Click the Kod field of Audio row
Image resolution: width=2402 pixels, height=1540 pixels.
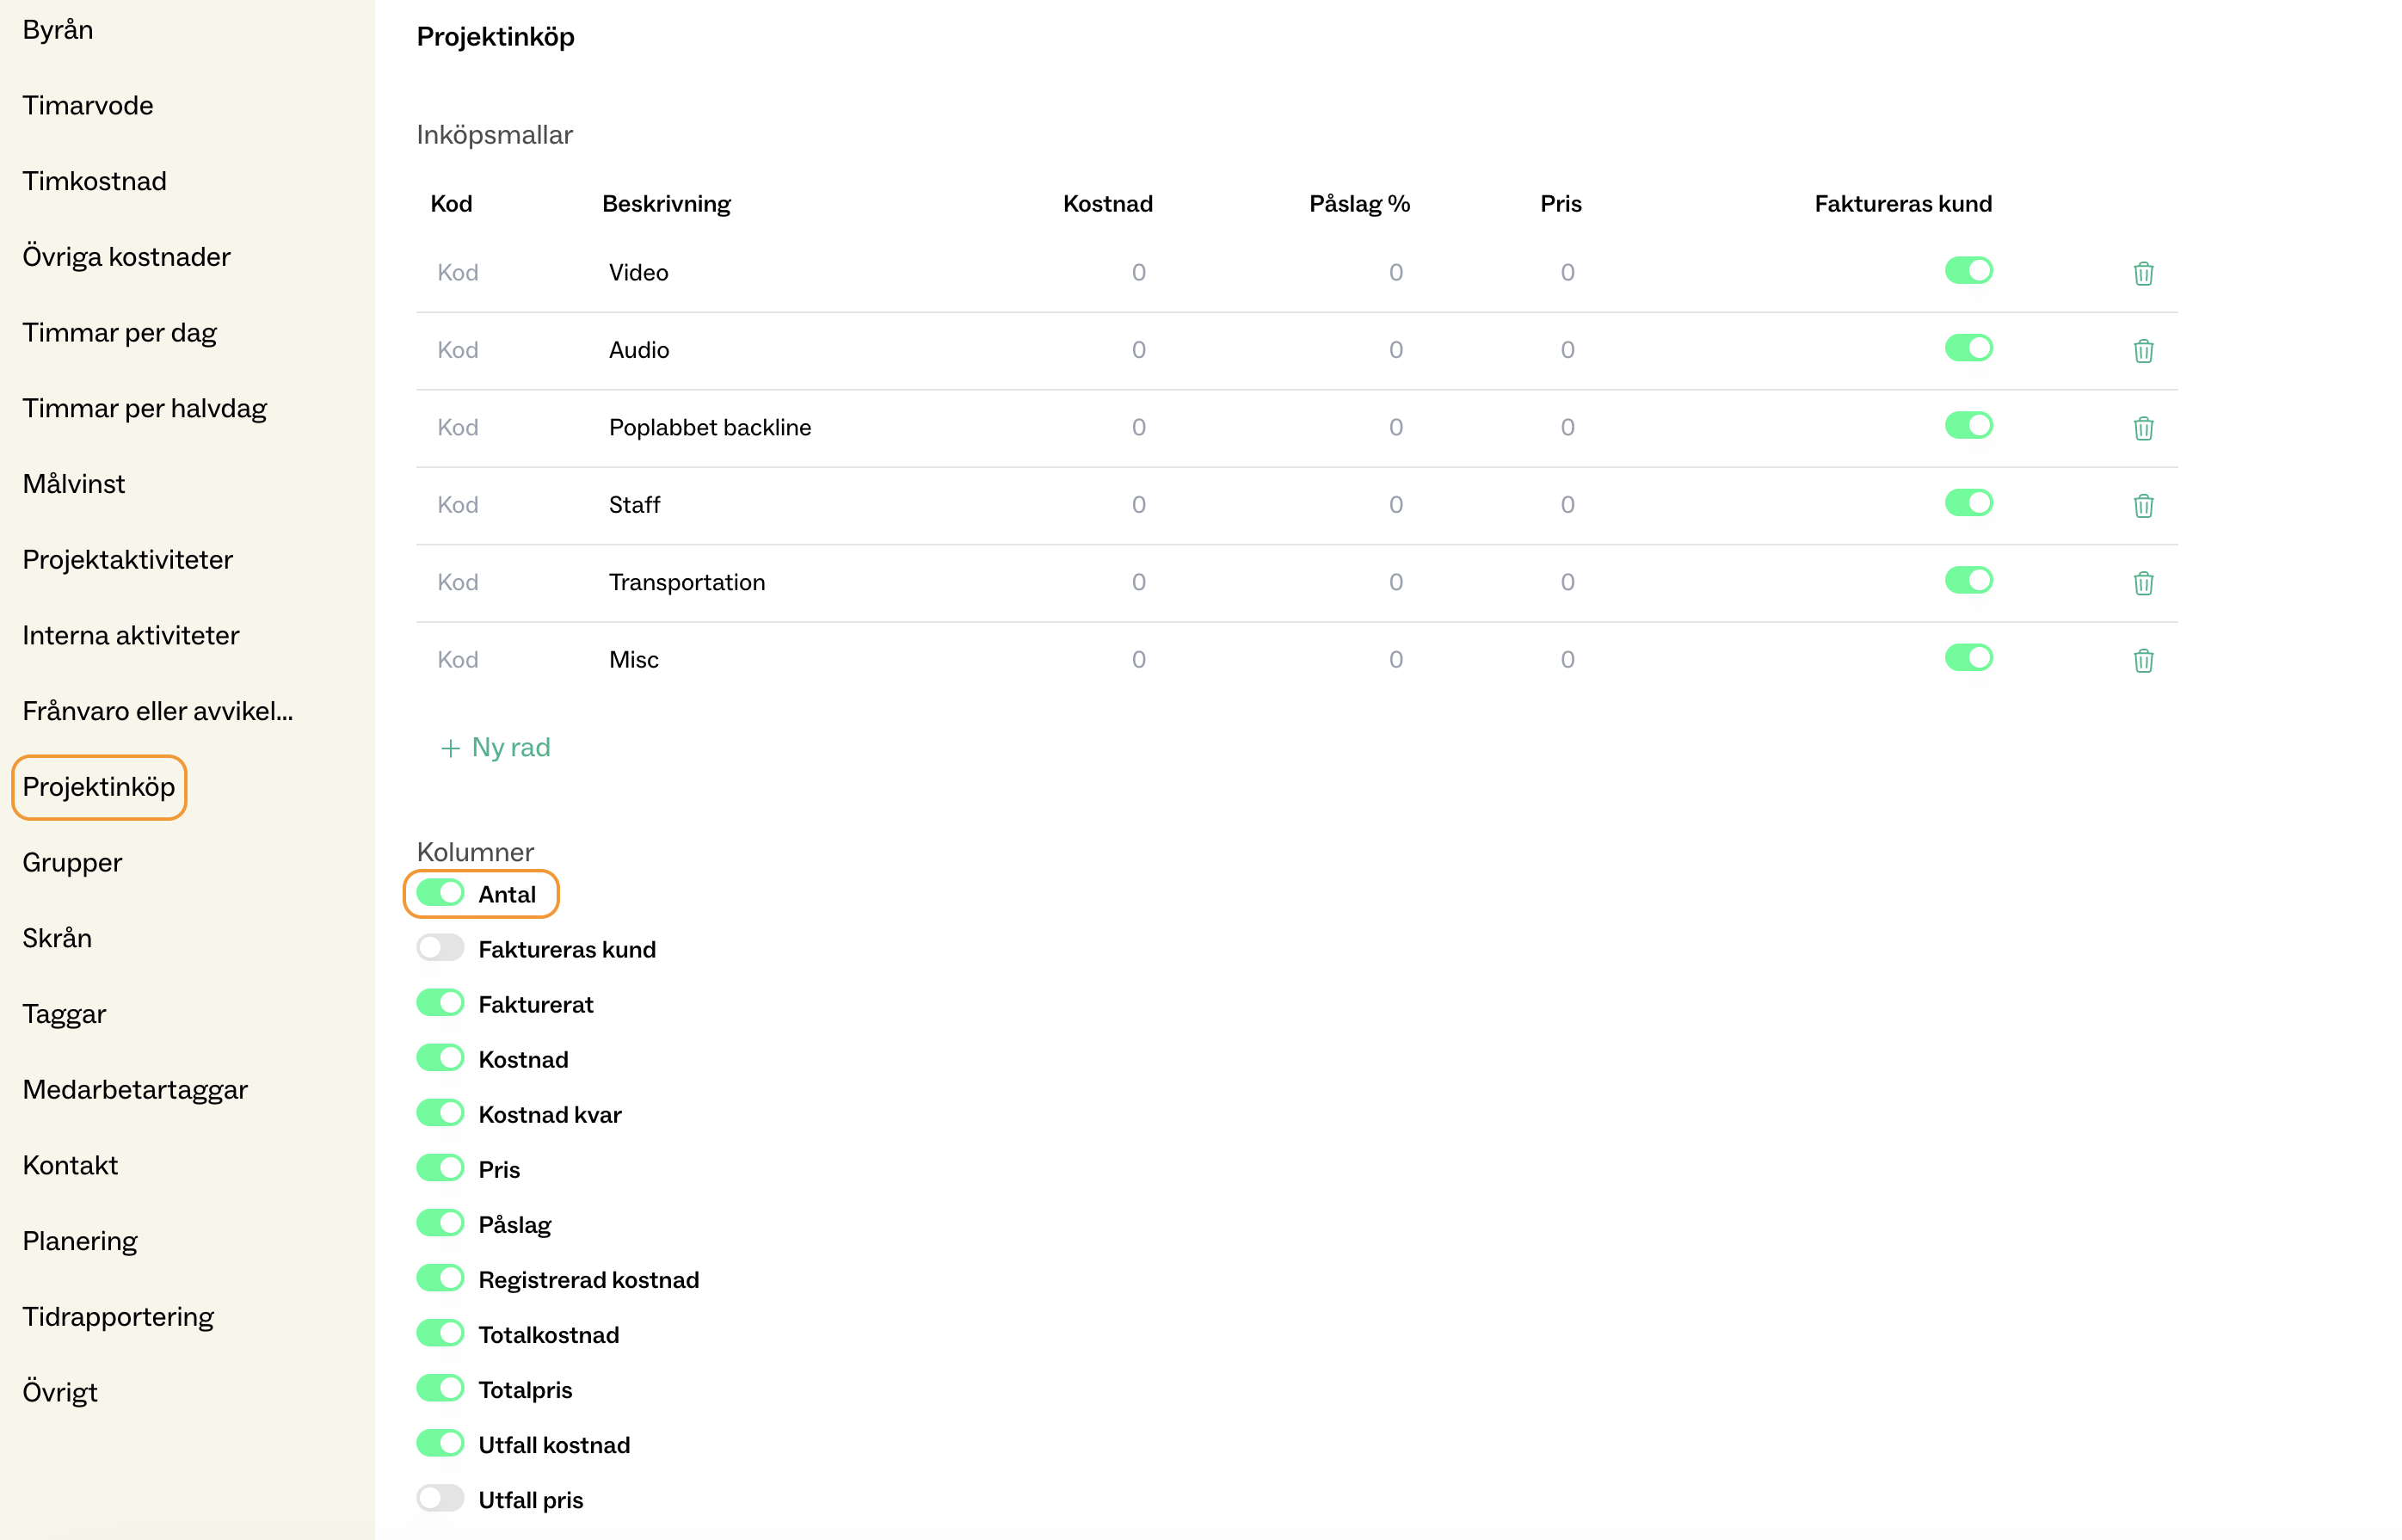(x=458, y=350)
